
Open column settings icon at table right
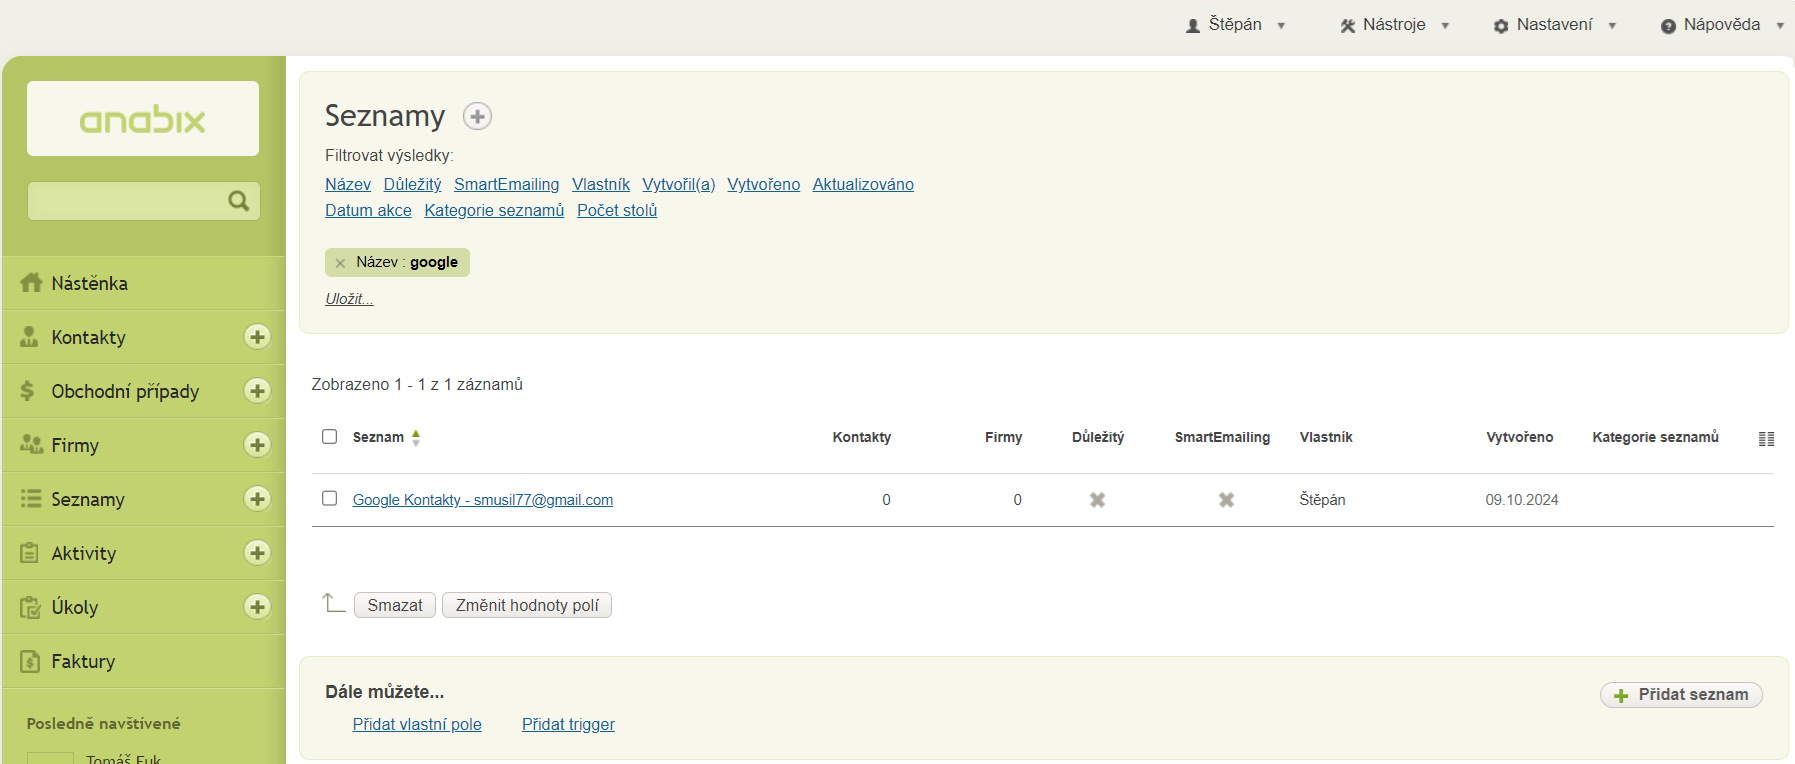1766,438
